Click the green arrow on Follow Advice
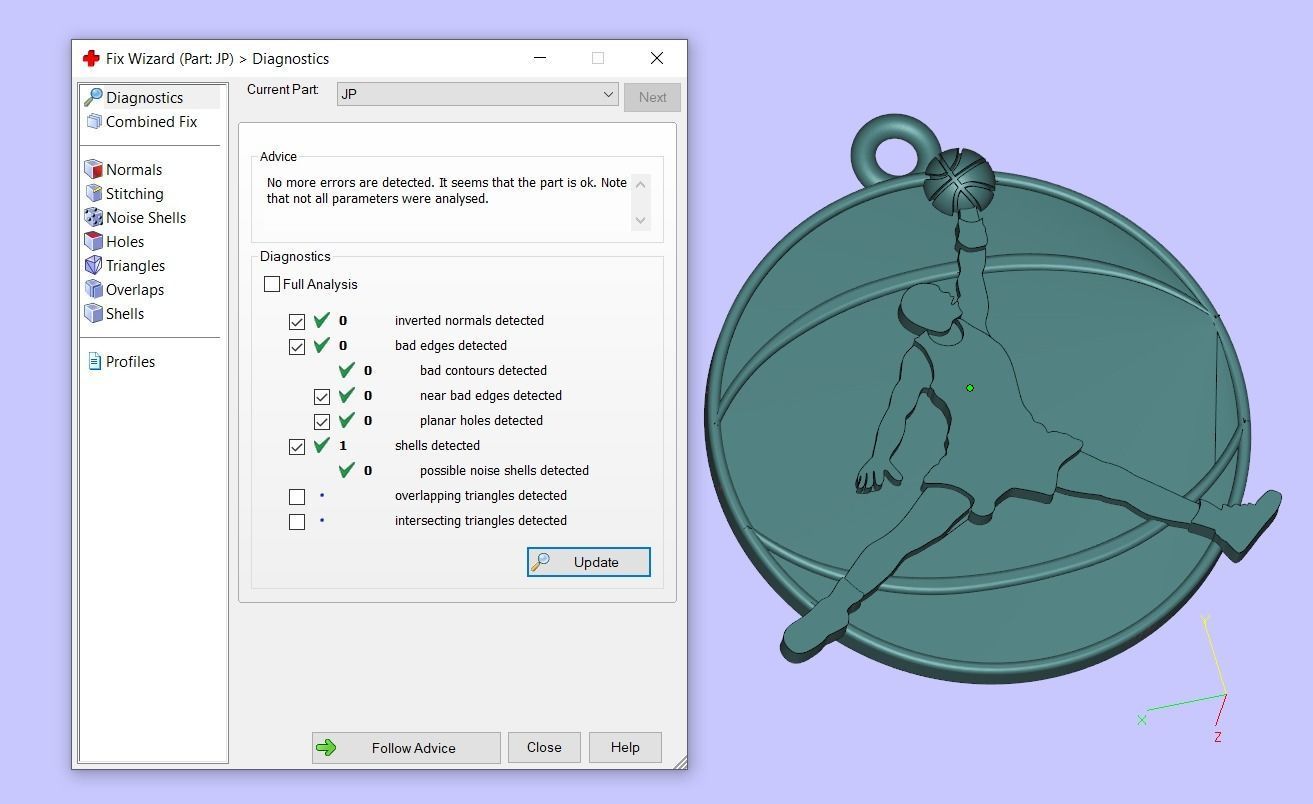The width and height of the screenshot is (1313, 804). coord(326,747)
